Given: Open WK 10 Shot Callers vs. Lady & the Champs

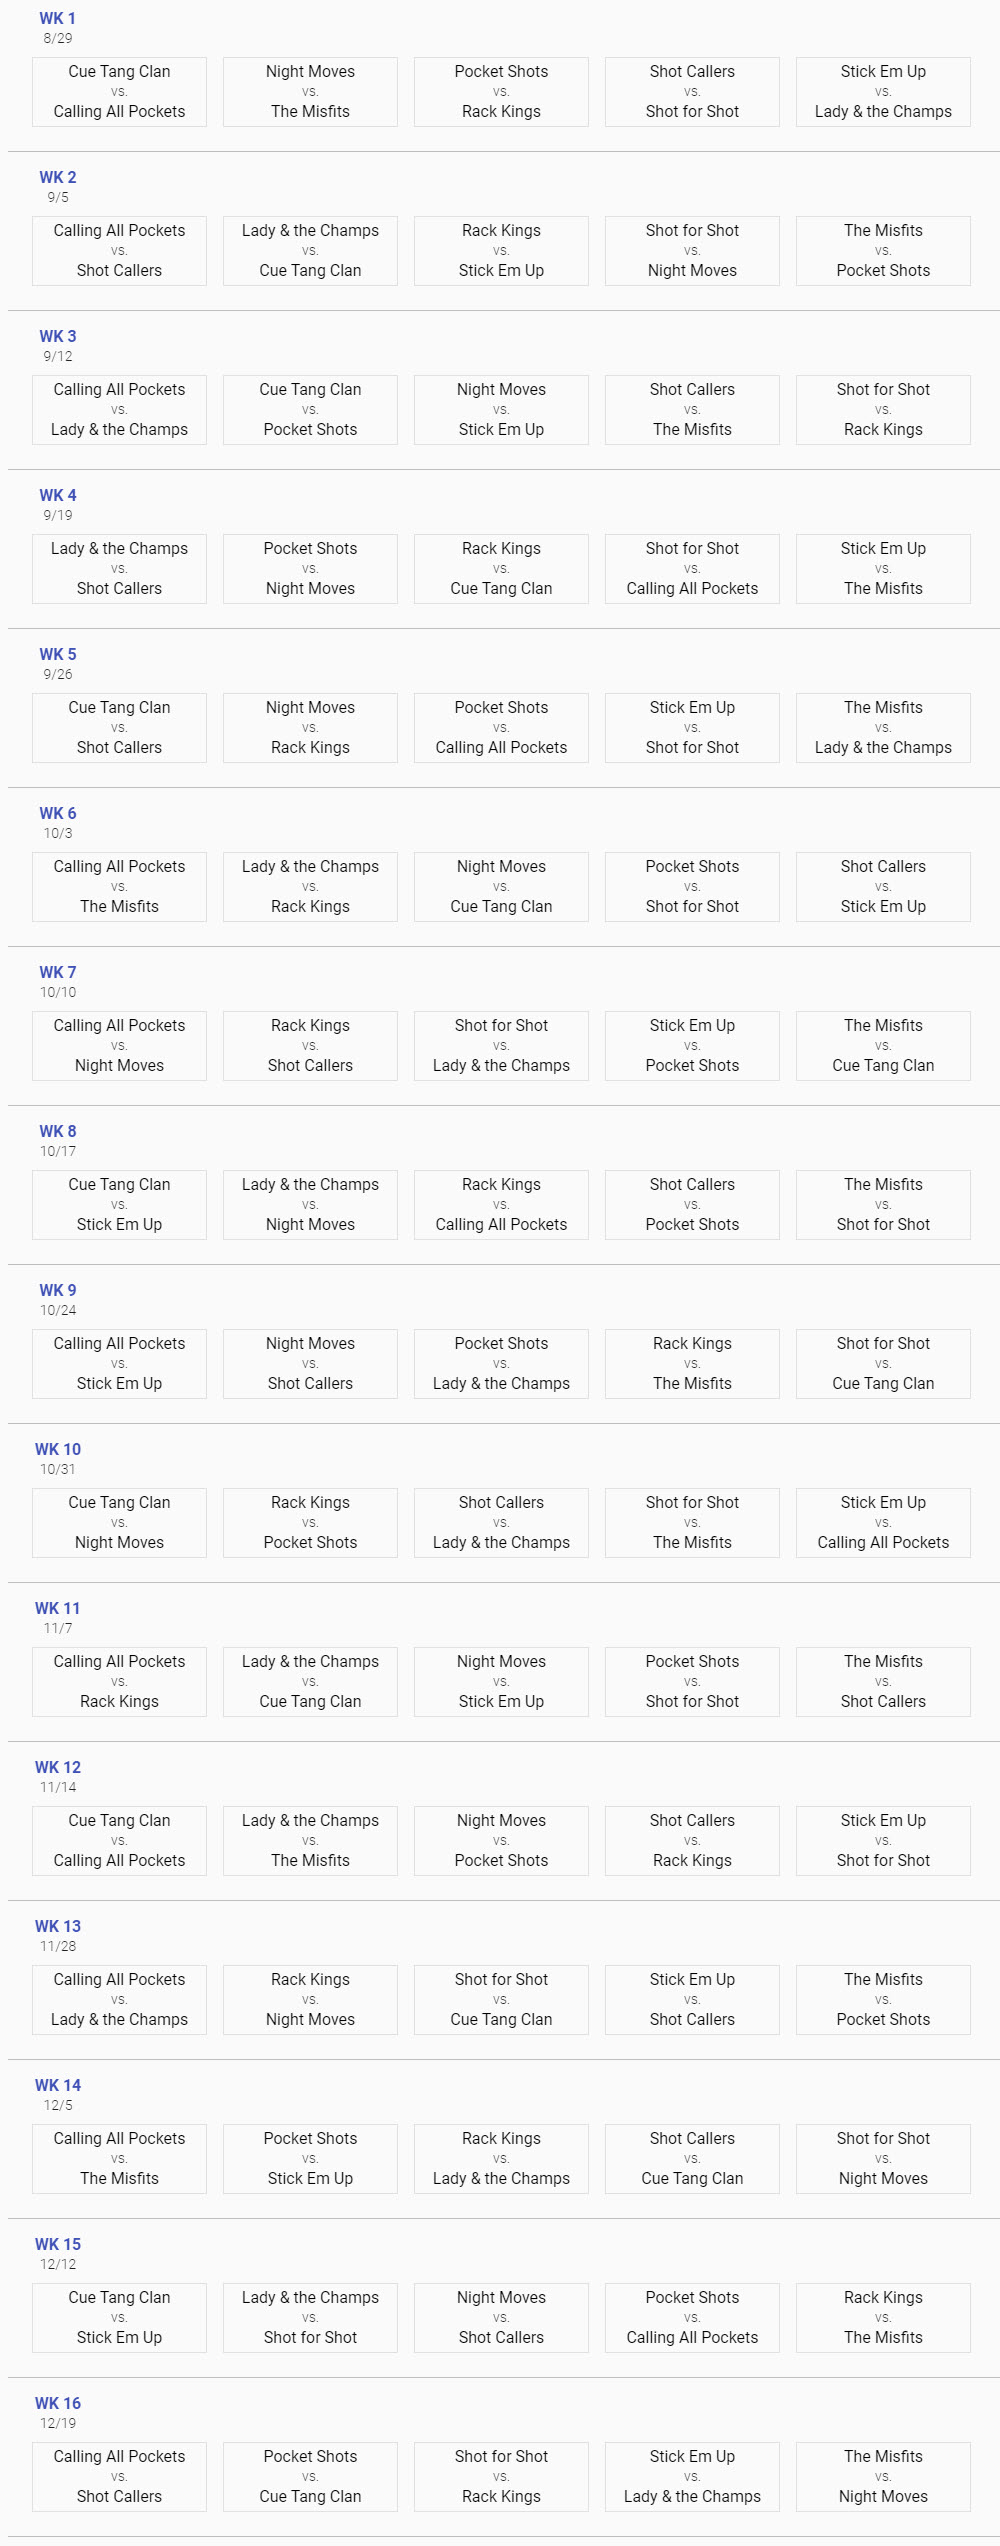Looking at the screenshot, I should pyautogui.click(x=501, y=1523).
